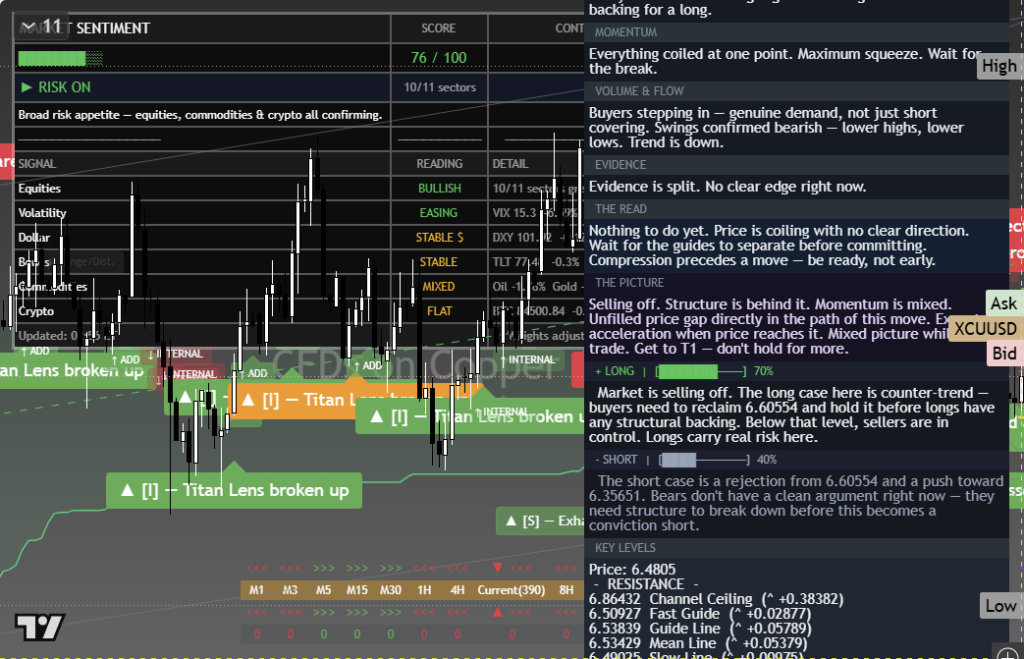This screenshot has height=659, width=1024.
Task: Select the Current(390) timeframe cell
Action: click(x=511, y=590)
